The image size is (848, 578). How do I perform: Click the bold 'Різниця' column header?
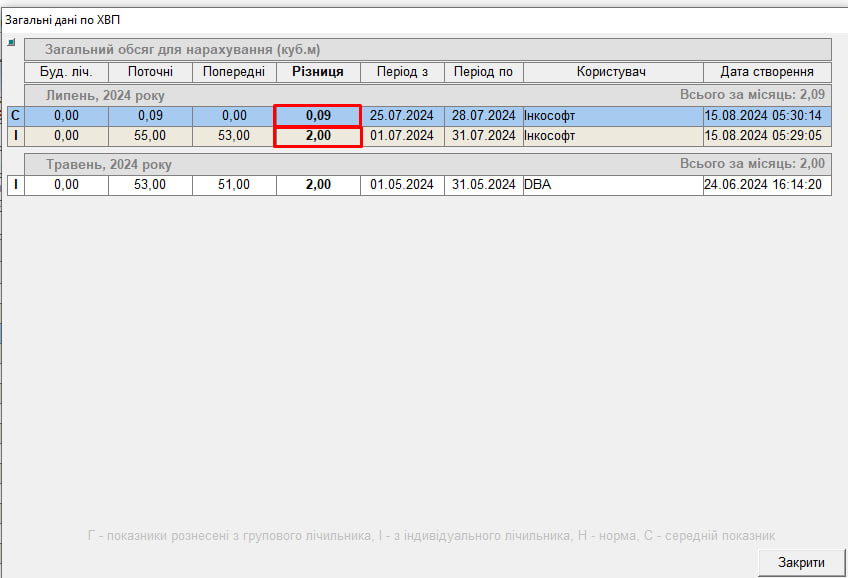coord(318,72)
